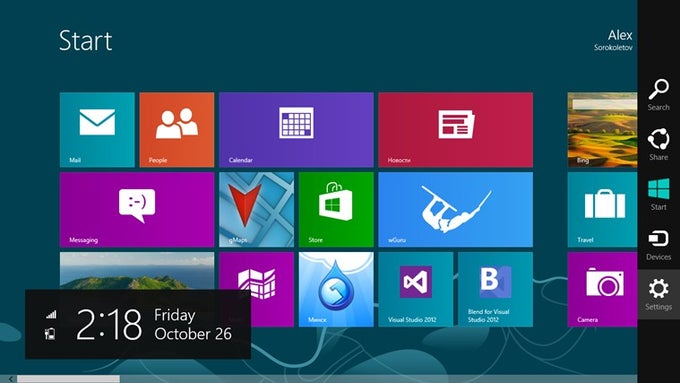Image resolution: width=680 pixels, height=383 pixels.
Task: Click the Friday October 26 date
Action: [193, 324]
